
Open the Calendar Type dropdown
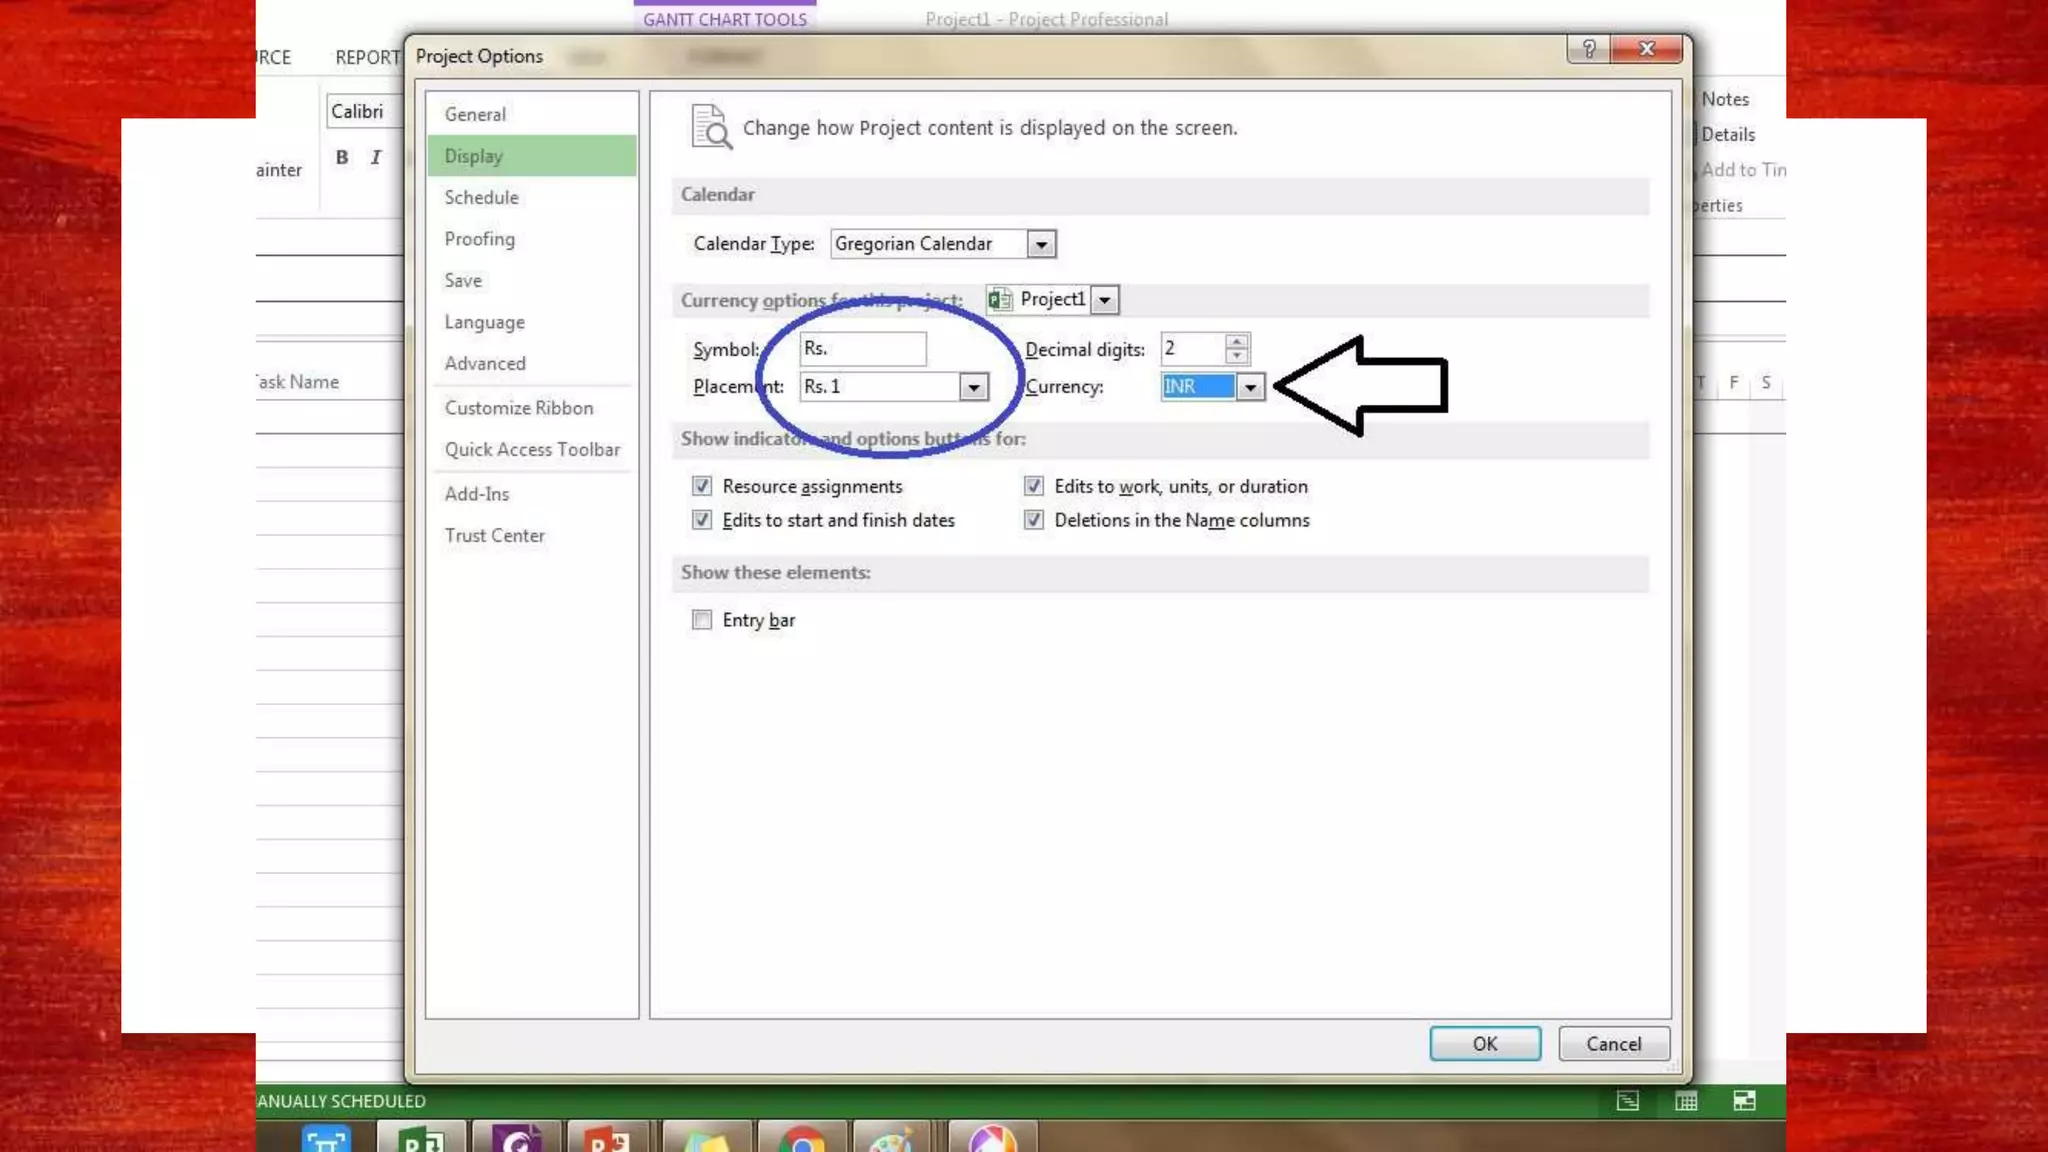point(1041,244)
